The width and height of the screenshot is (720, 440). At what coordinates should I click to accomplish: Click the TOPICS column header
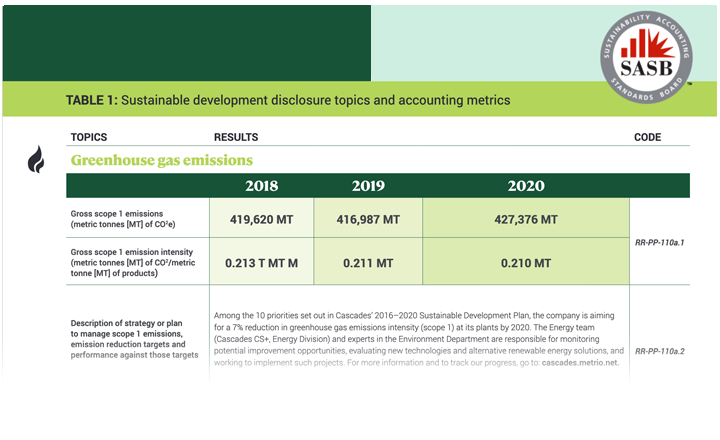point(89,137)
